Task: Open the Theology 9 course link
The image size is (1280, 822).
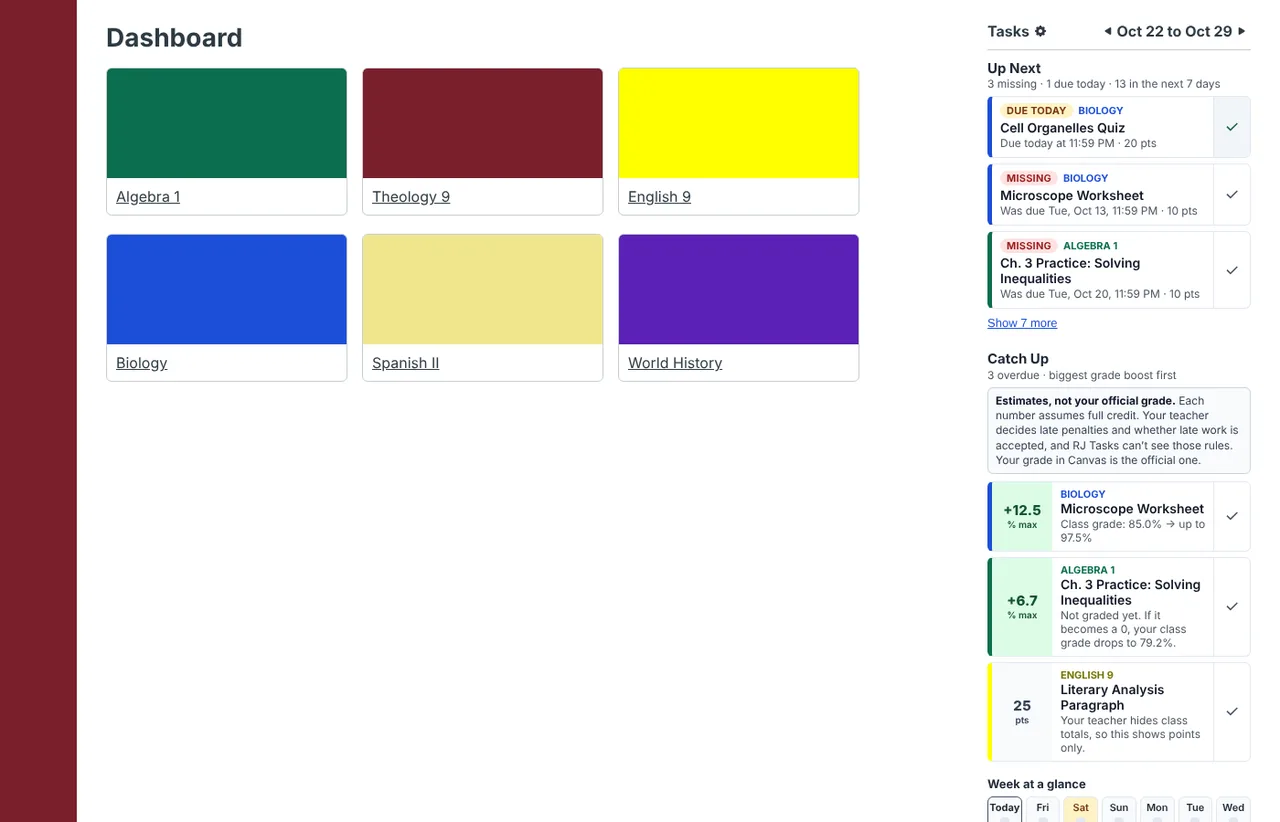Action: 411,197
